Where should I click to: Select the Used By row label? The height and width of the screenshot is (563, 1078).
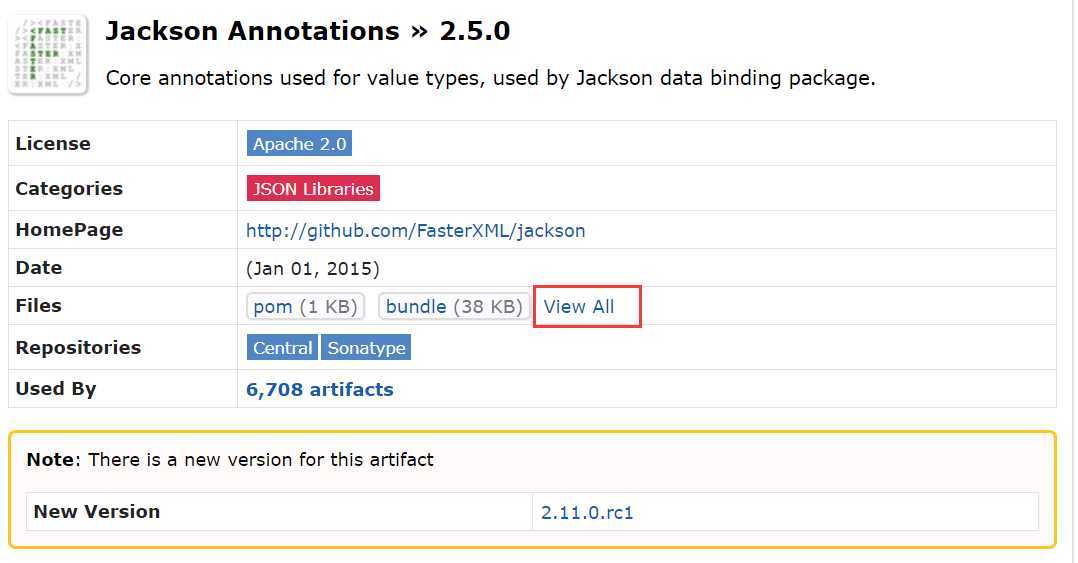point(56,389)
